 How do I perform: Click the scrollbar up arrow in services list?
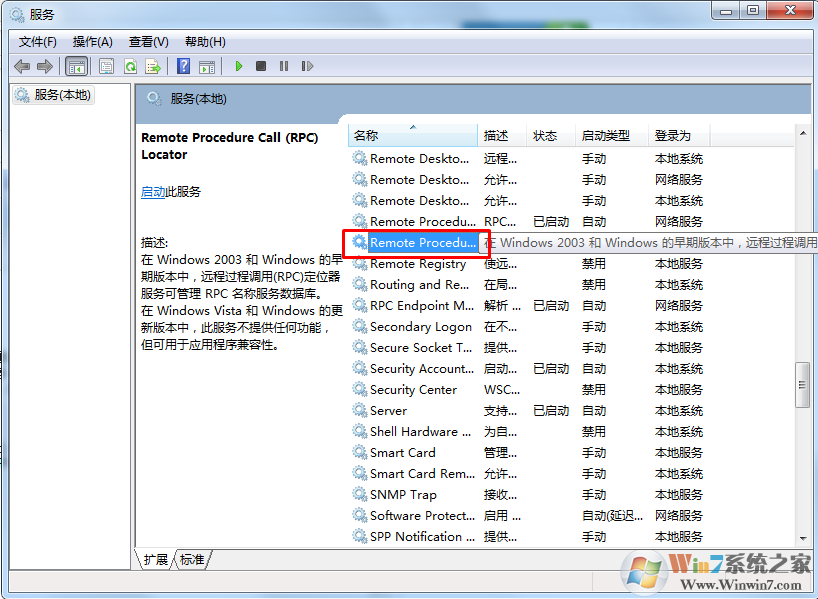click(803, 134)
